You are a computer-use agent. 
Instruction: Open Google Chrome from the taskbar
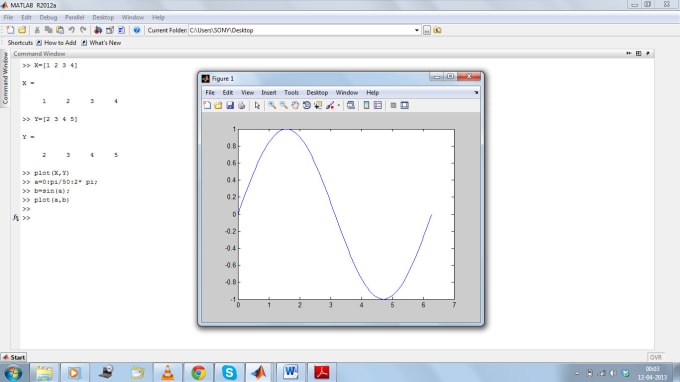click(198, 372)
